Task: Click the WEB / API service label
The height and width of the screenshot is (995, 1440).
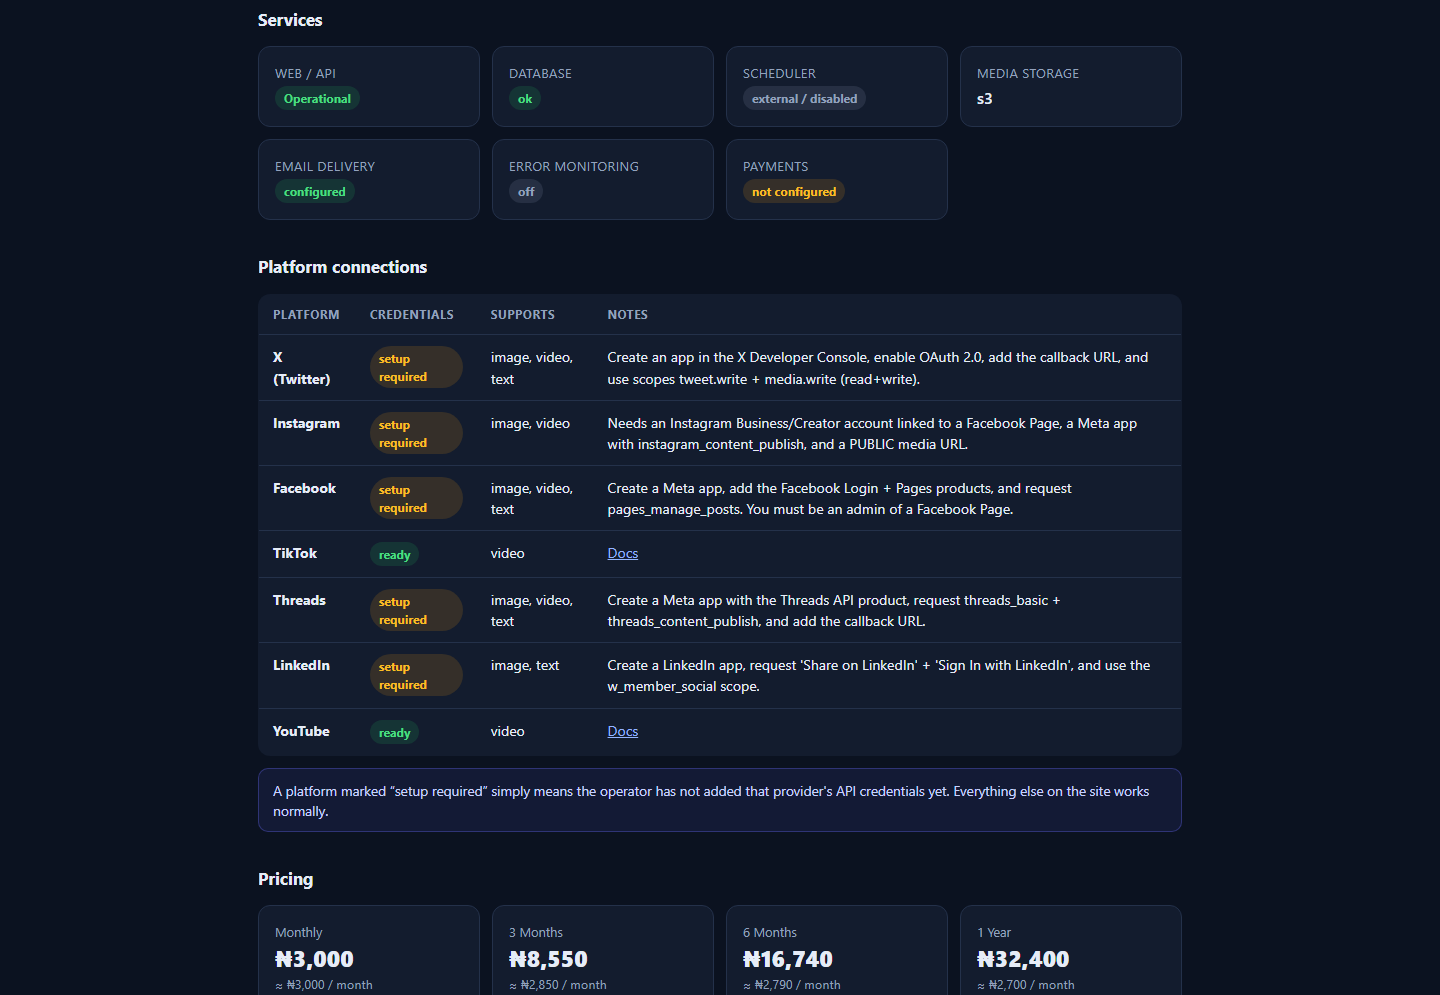Action: coord(305,74)
